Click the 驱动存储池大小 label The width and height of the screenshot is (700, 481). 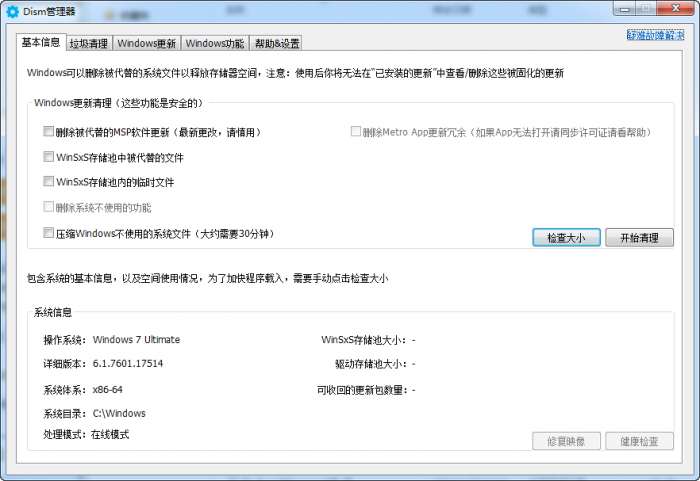point(371,364)
